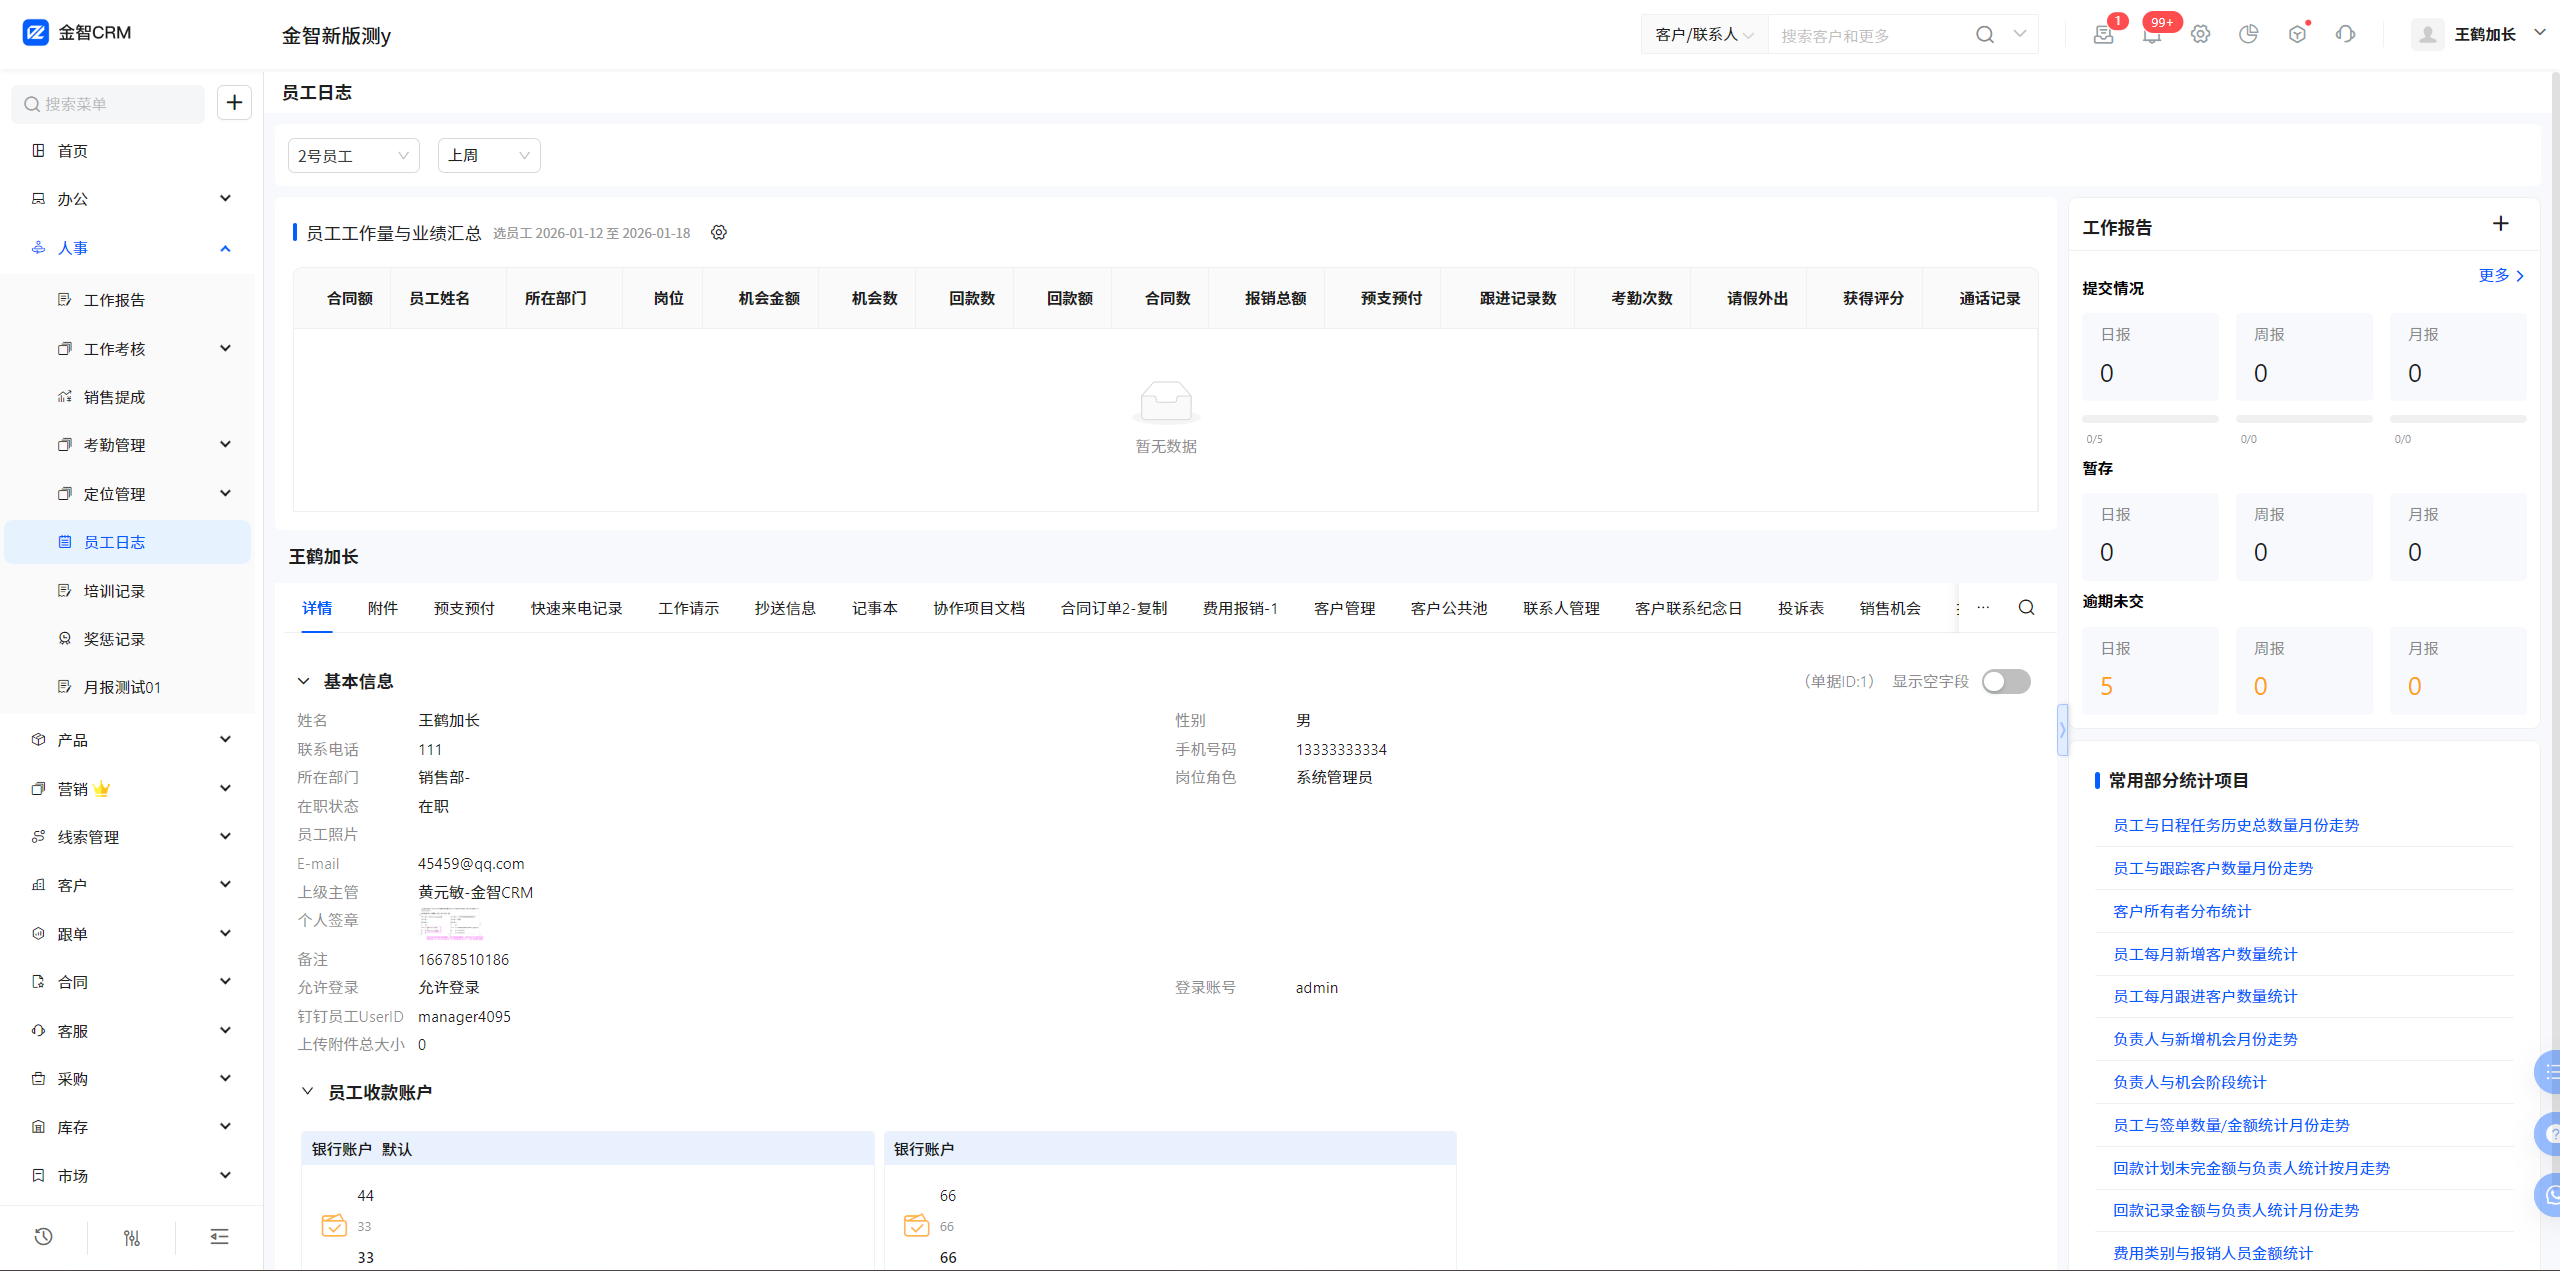Select 销售提成 in the sidebar
Viewport: 2560px width, 1271px height.
click(x=114, y=397)
